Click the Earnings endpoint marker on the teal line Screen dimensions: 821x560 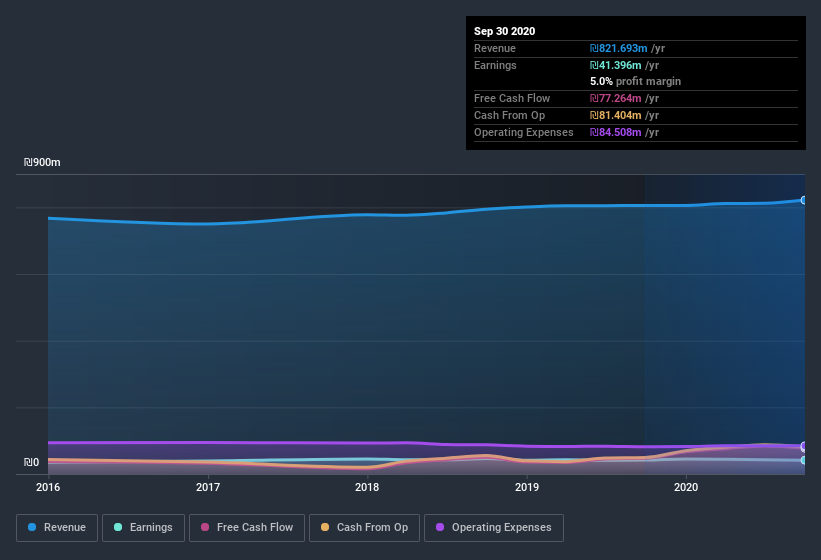[x=803, y=460]
